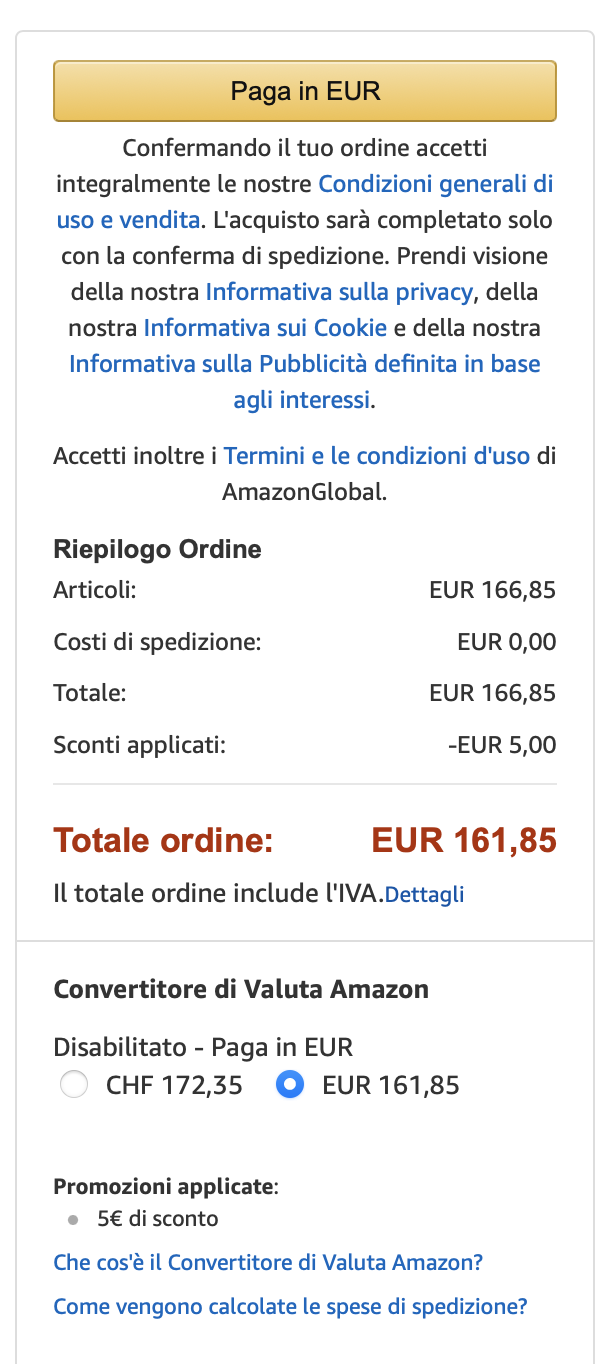Open the Informativa sulla privacy link

pos(338,292)
